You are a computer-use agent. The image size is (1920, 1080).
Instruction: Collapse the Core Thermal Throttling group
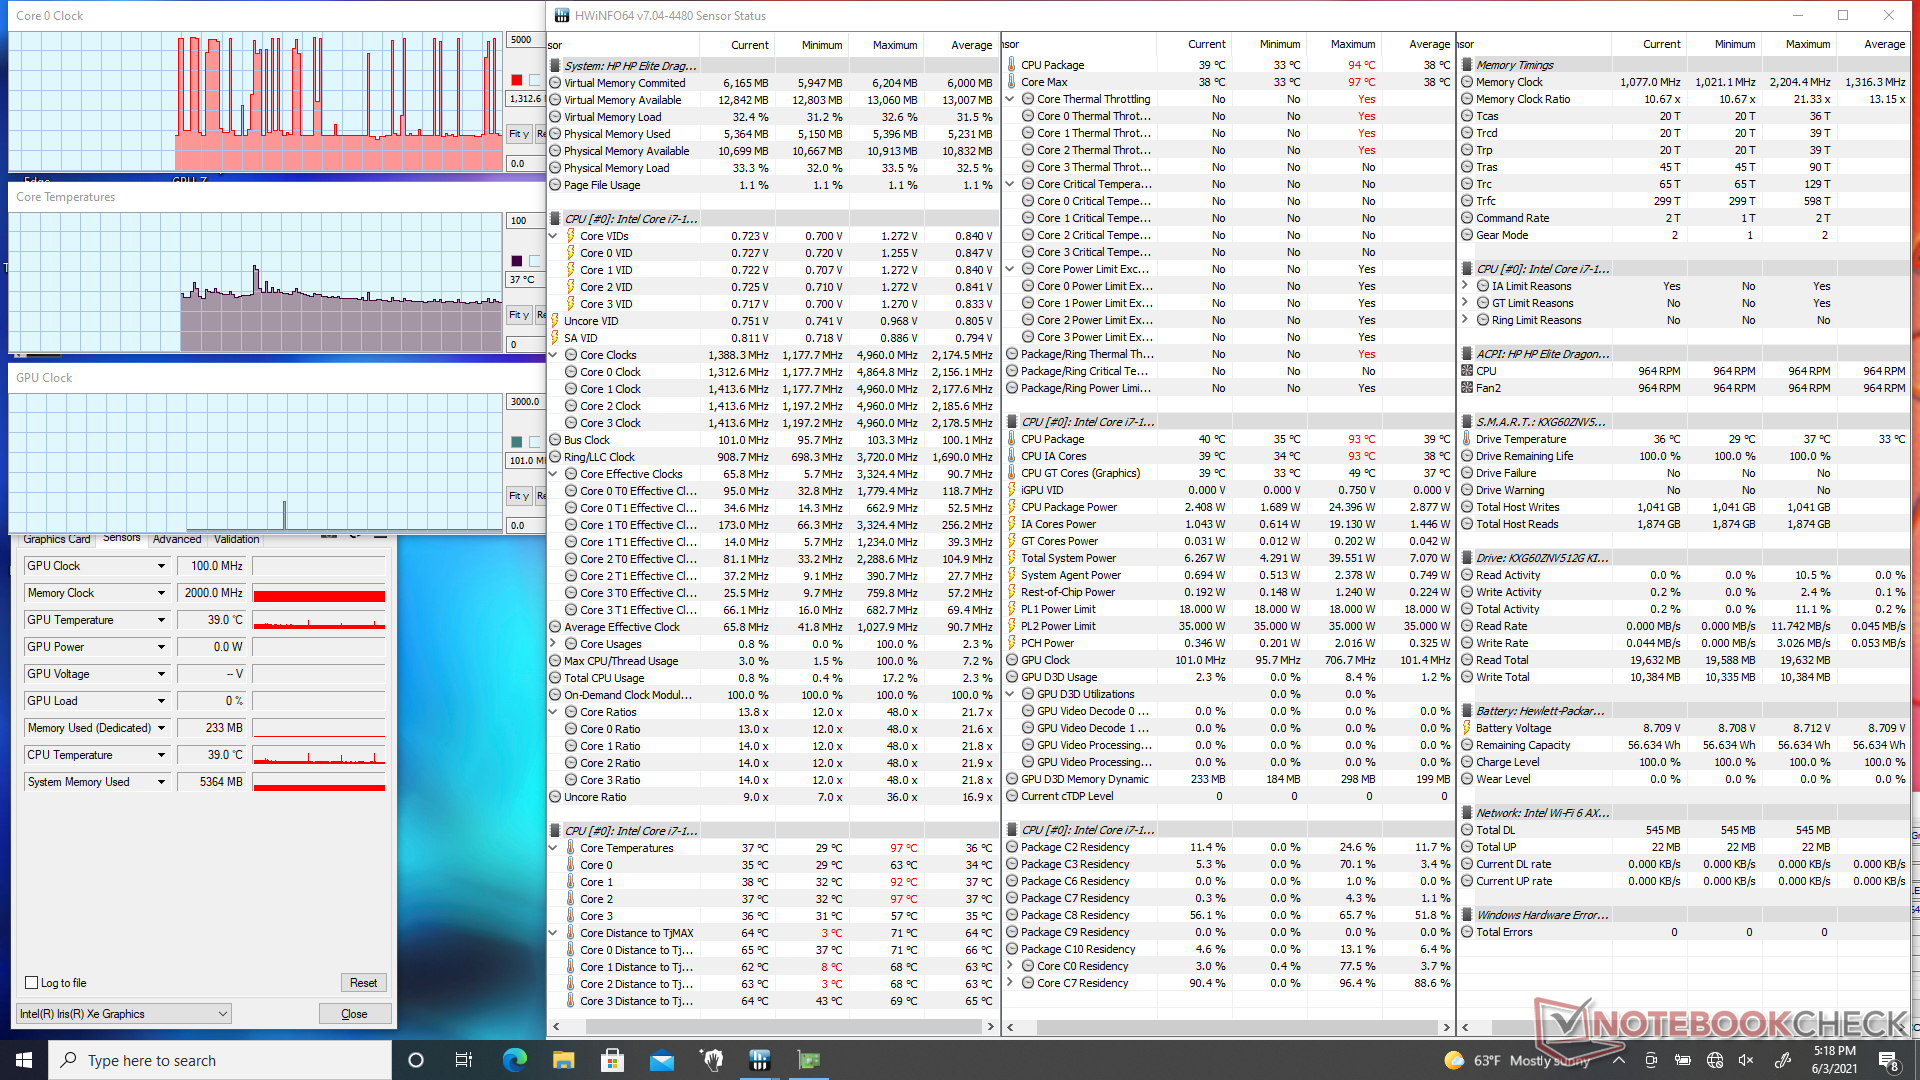(x=1010, y=99)
